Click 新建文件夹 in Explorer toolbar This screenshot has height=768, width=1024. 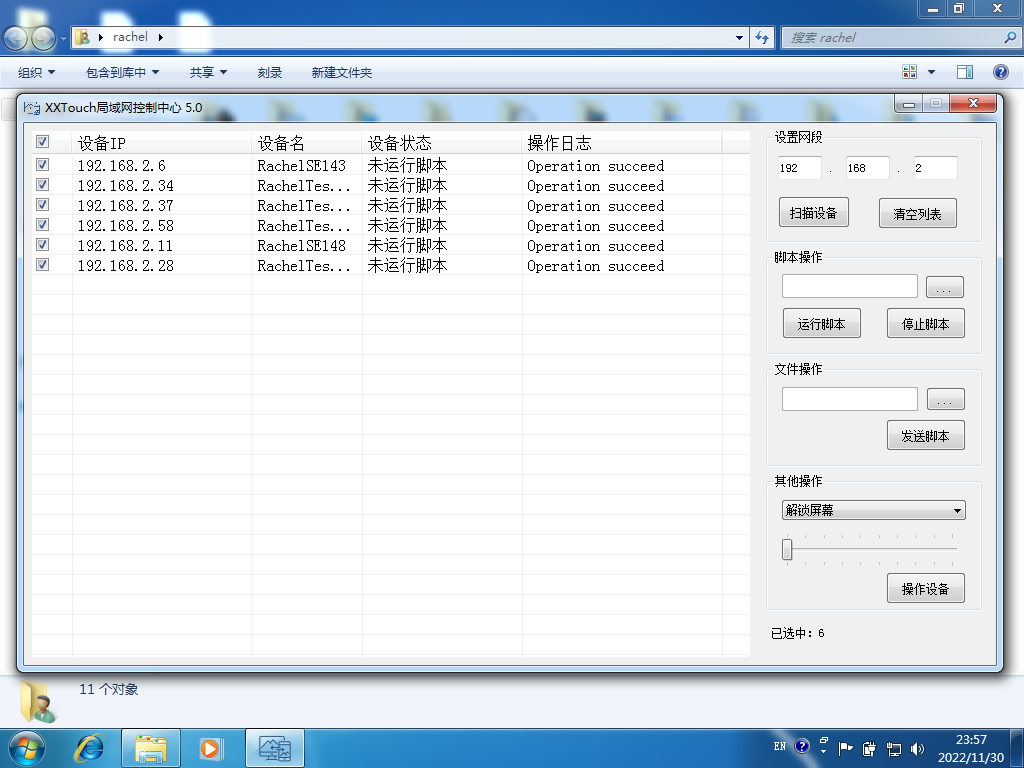(x=341, y=72)
